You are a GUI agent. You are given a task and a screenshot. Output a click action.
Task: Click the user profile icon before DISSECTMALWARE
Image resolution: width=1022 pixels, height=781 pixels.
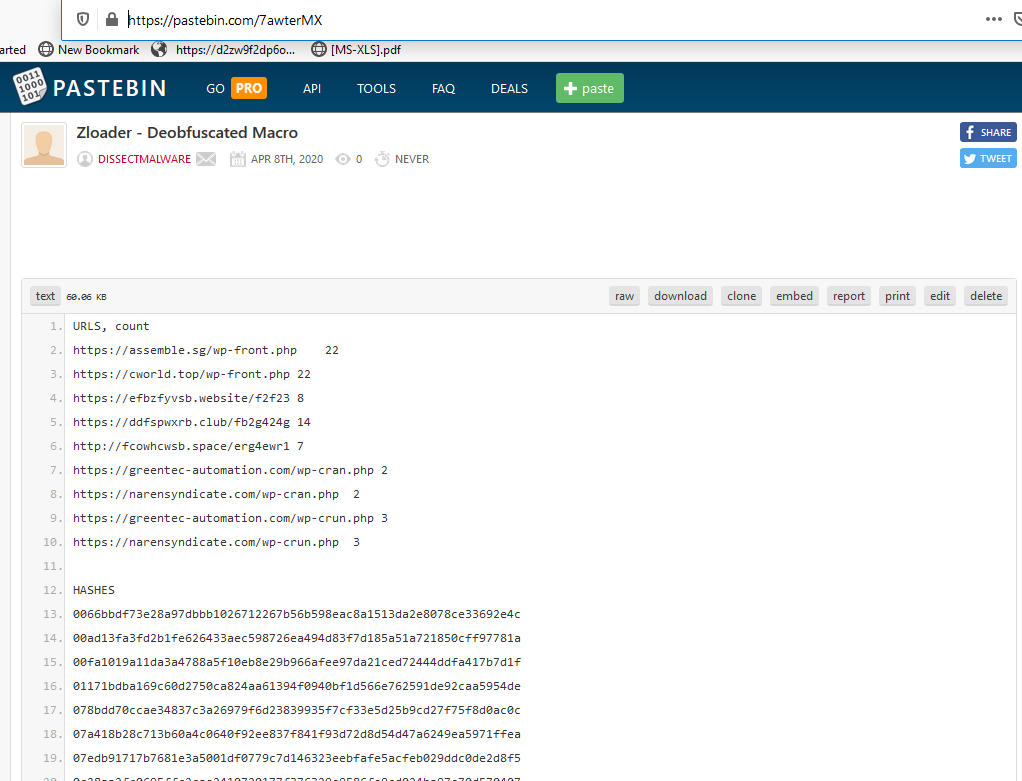pos(85,159)
